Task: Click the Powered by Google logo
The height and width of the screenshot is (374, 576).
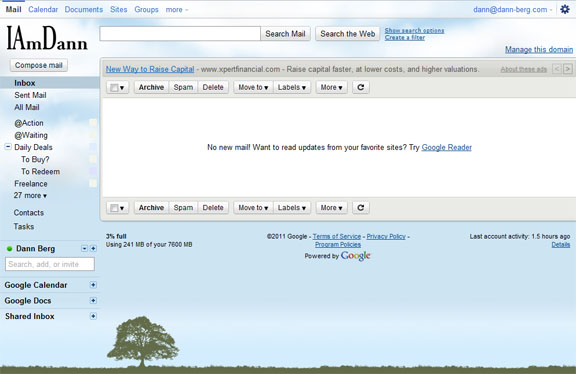Action: (356, 256)
